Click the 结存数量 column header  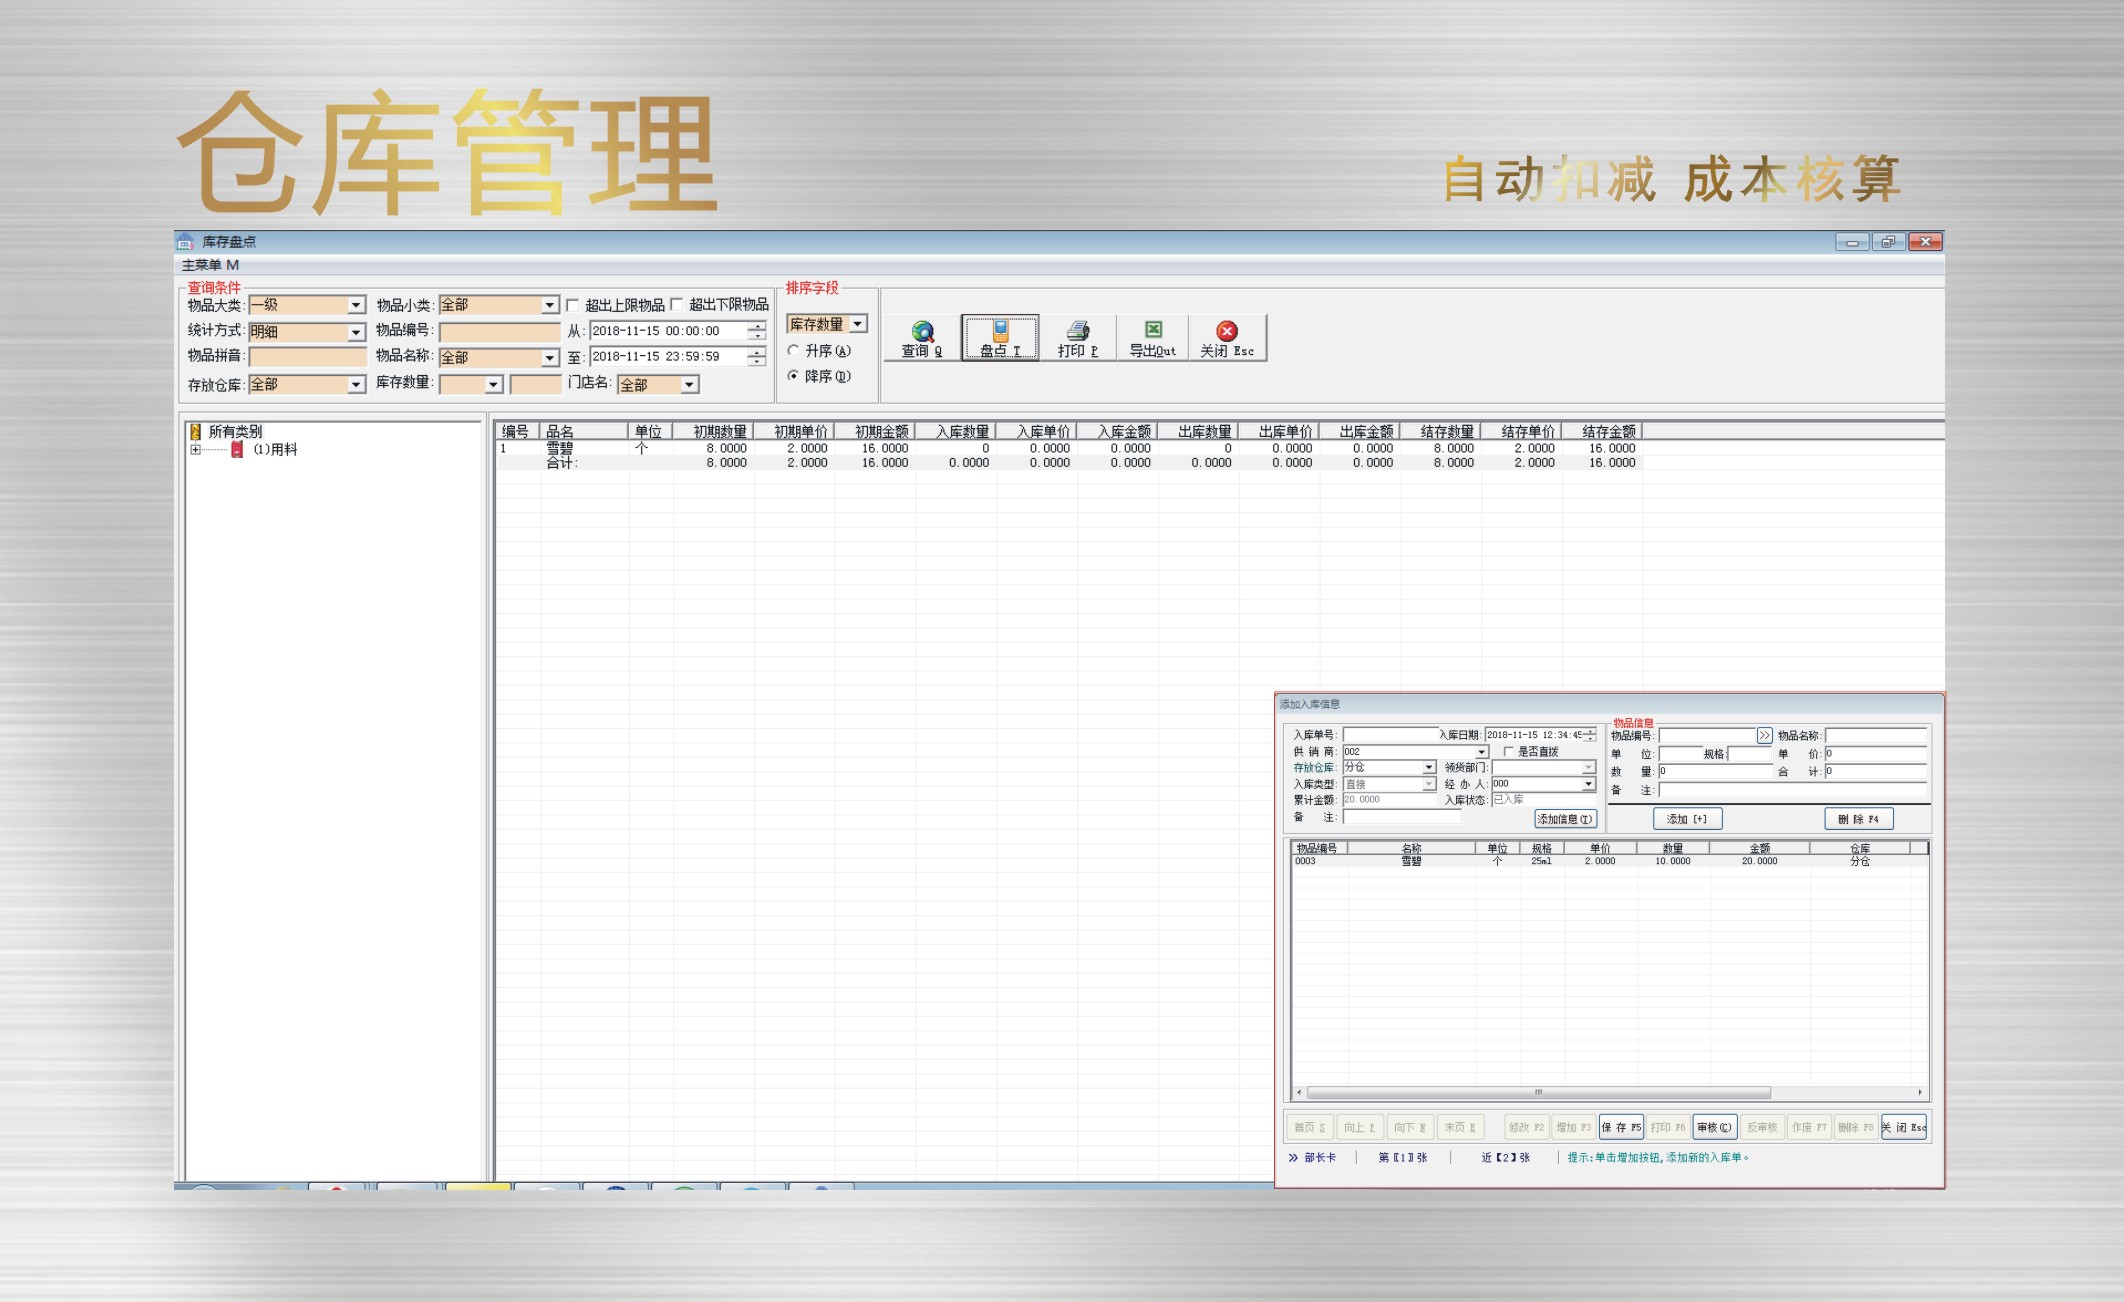(1440, 432)
